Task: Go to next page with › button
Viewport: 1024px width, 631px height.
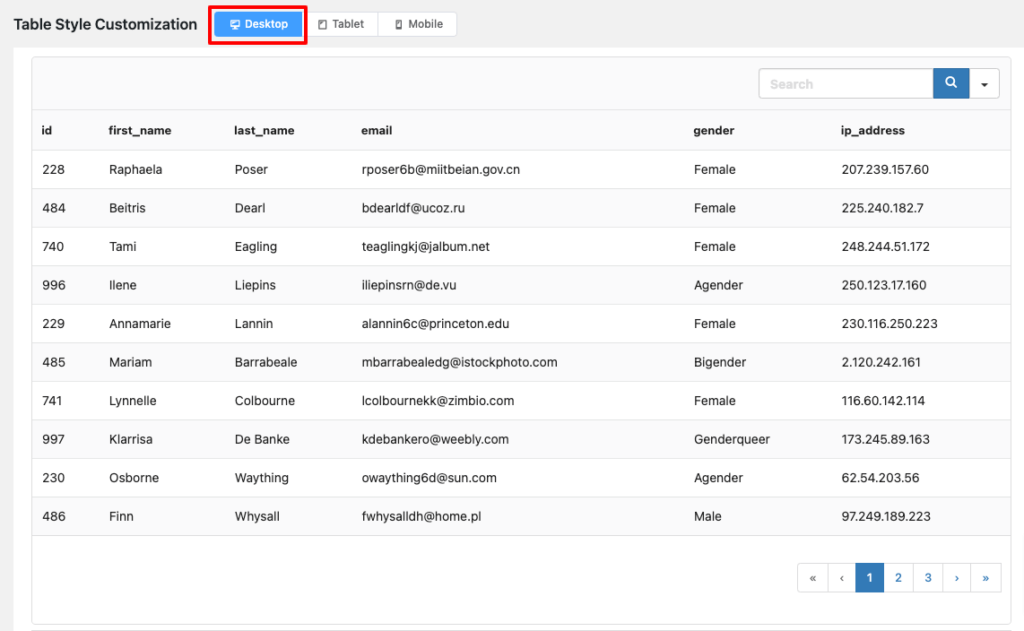Action: pyautogui.click(x=957, y=577)
